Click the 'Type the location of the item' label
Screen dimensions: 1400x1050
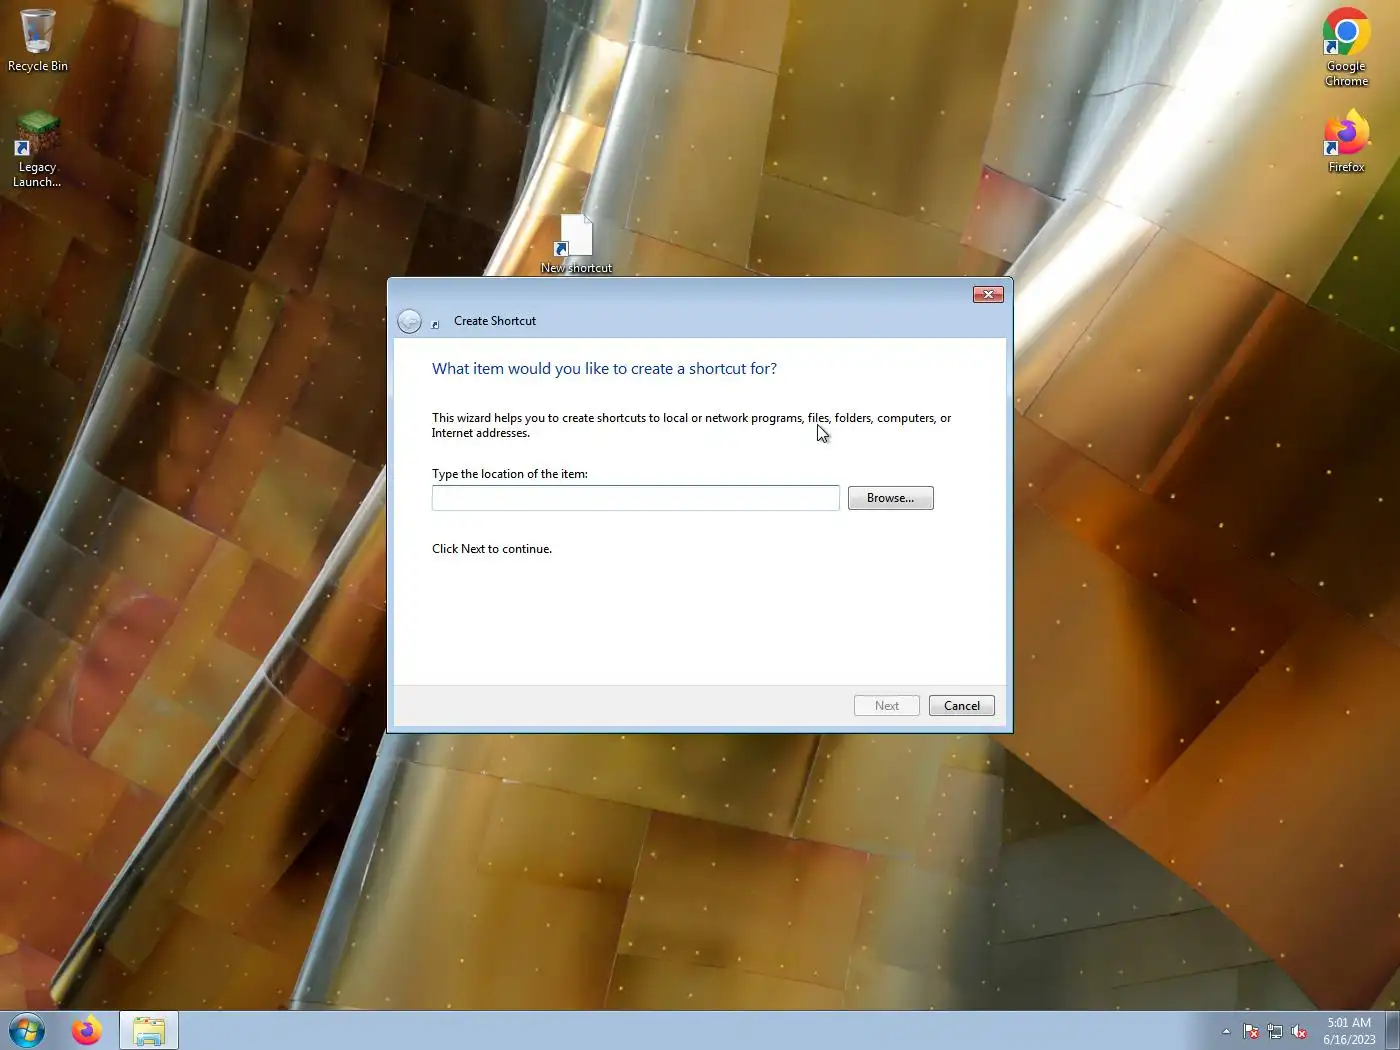coord(510,474)
